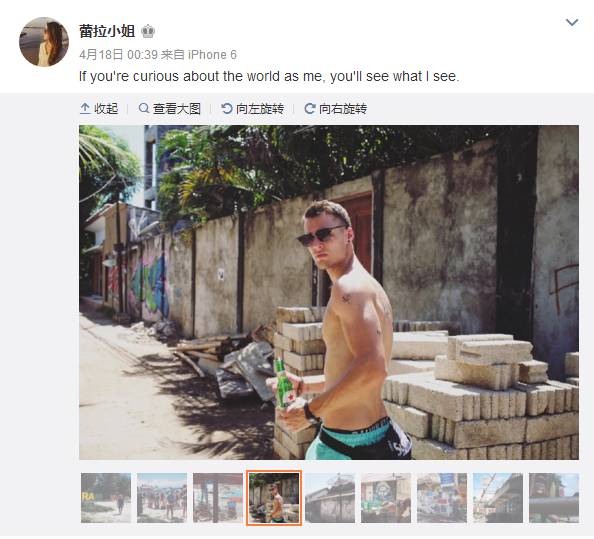Open the post options chevron menu

click(572, 23)
